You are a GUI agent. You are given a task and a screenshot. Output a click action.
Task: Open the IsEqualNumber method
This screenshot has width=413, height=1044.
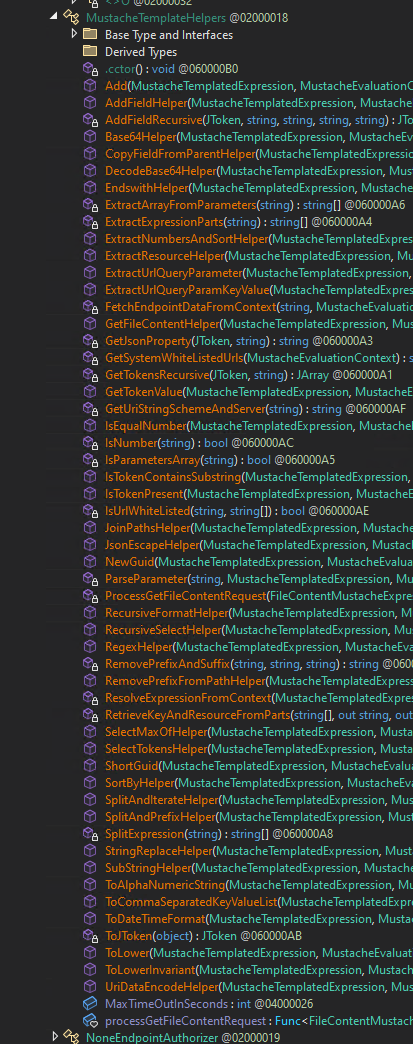145,425
